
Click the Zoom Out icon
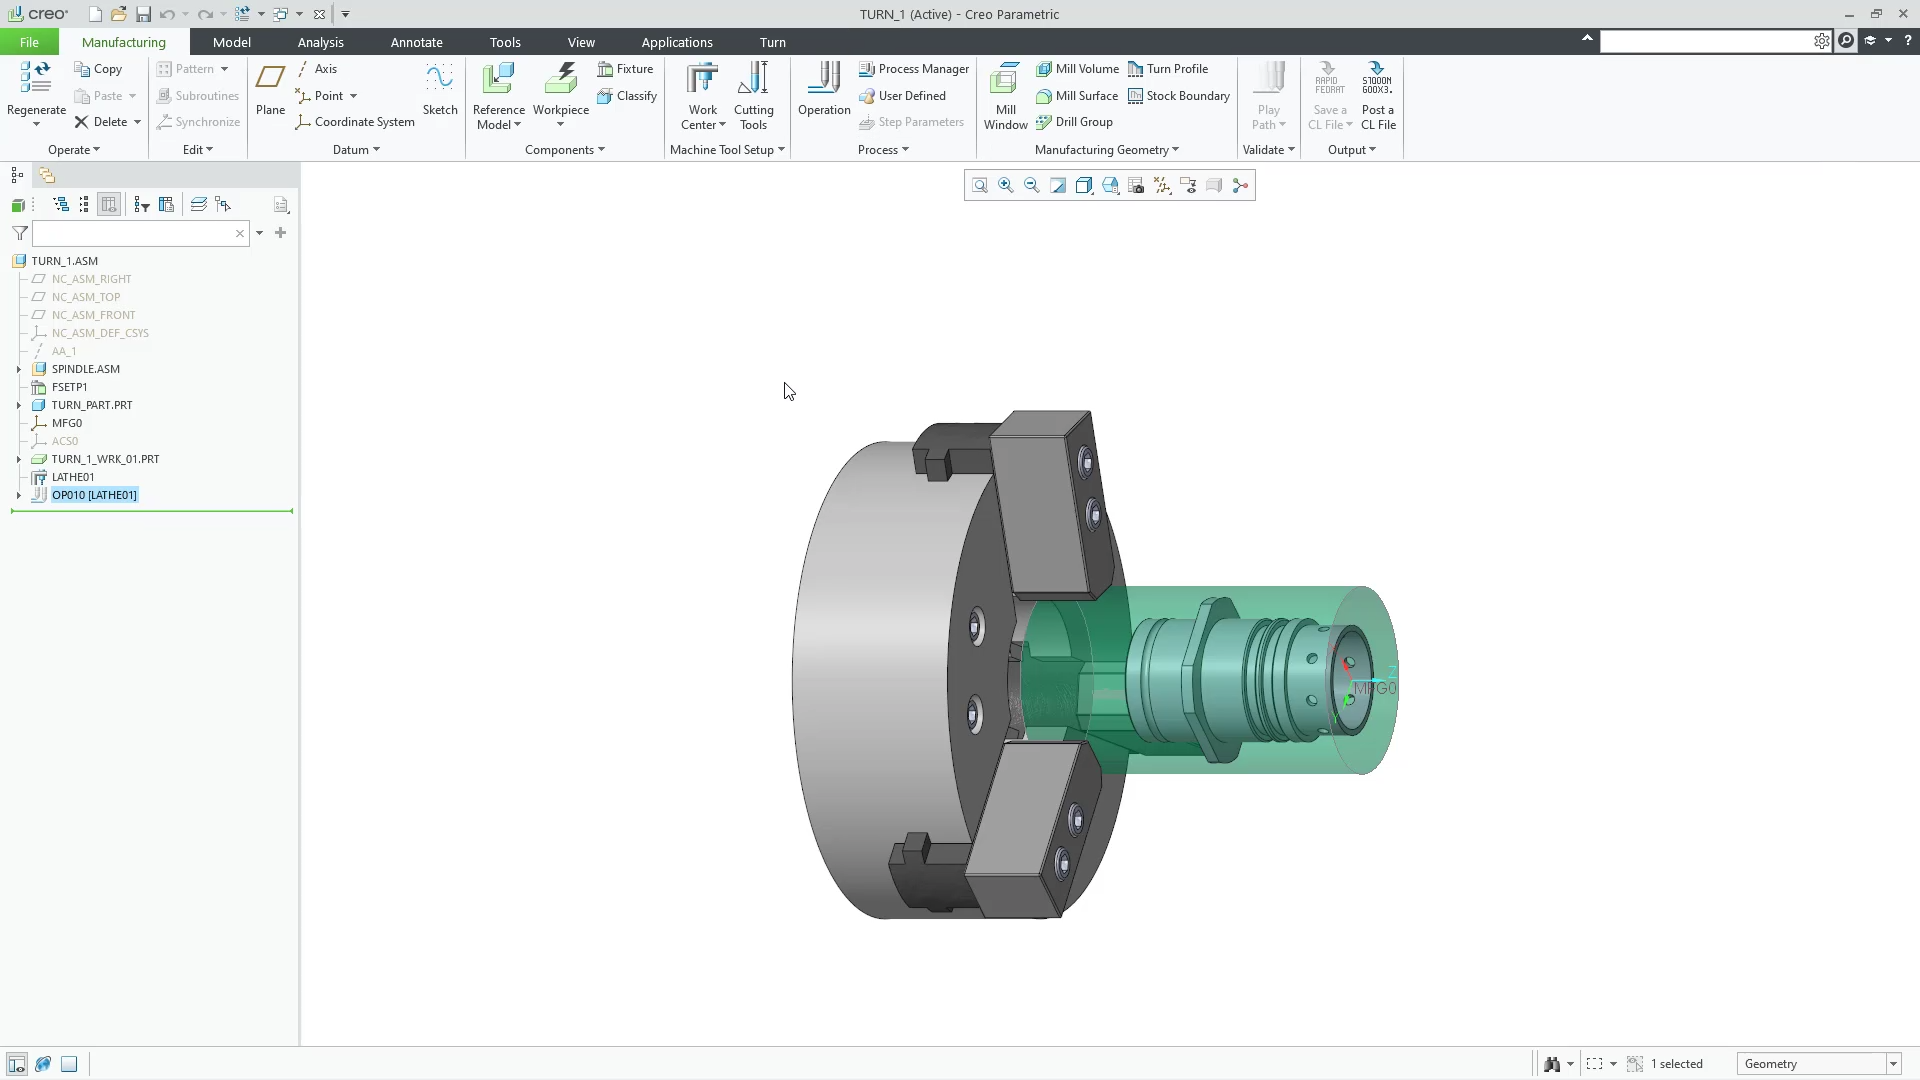coord(1032,186)
